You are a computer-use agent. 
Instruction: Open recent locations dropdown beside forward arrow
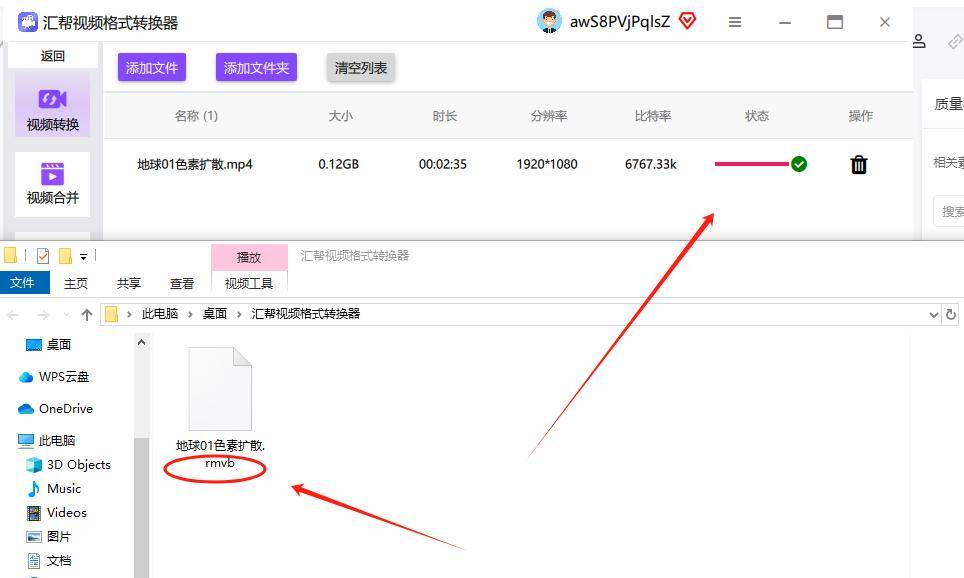pyautogui.click(x=66, y=315)
